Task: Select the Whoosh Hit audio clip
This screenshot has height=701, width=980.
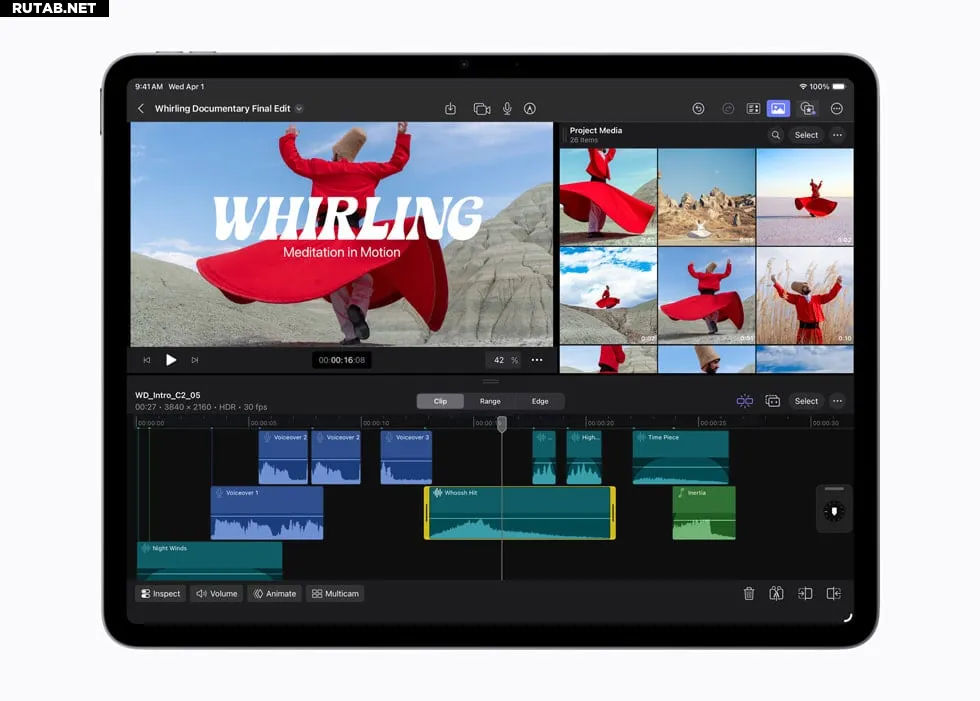Action: (x=519, y=514)
